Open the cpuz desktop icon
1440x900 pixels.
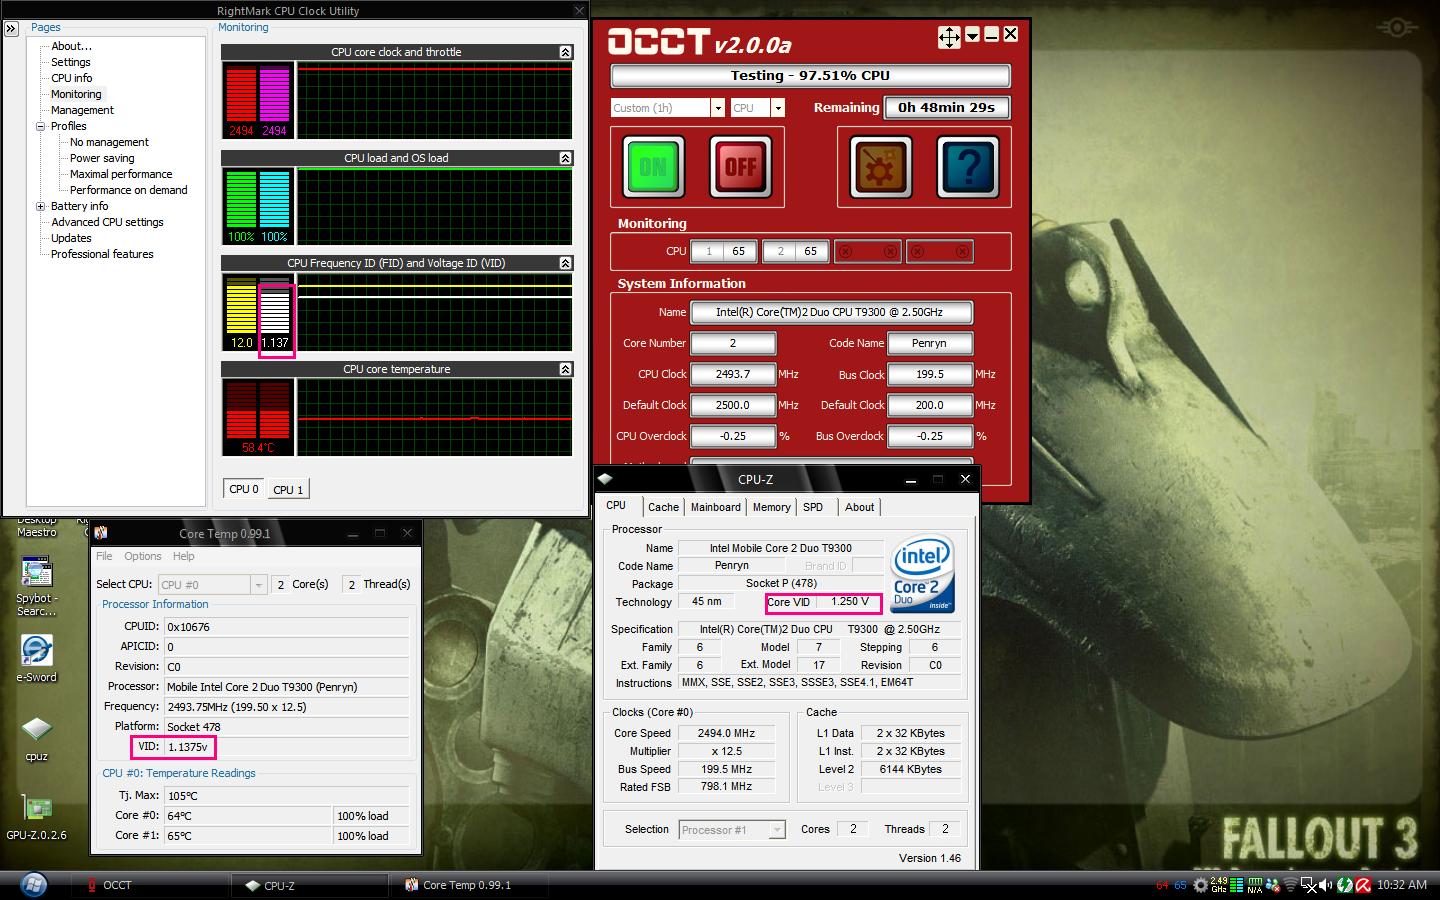(36, 738)
